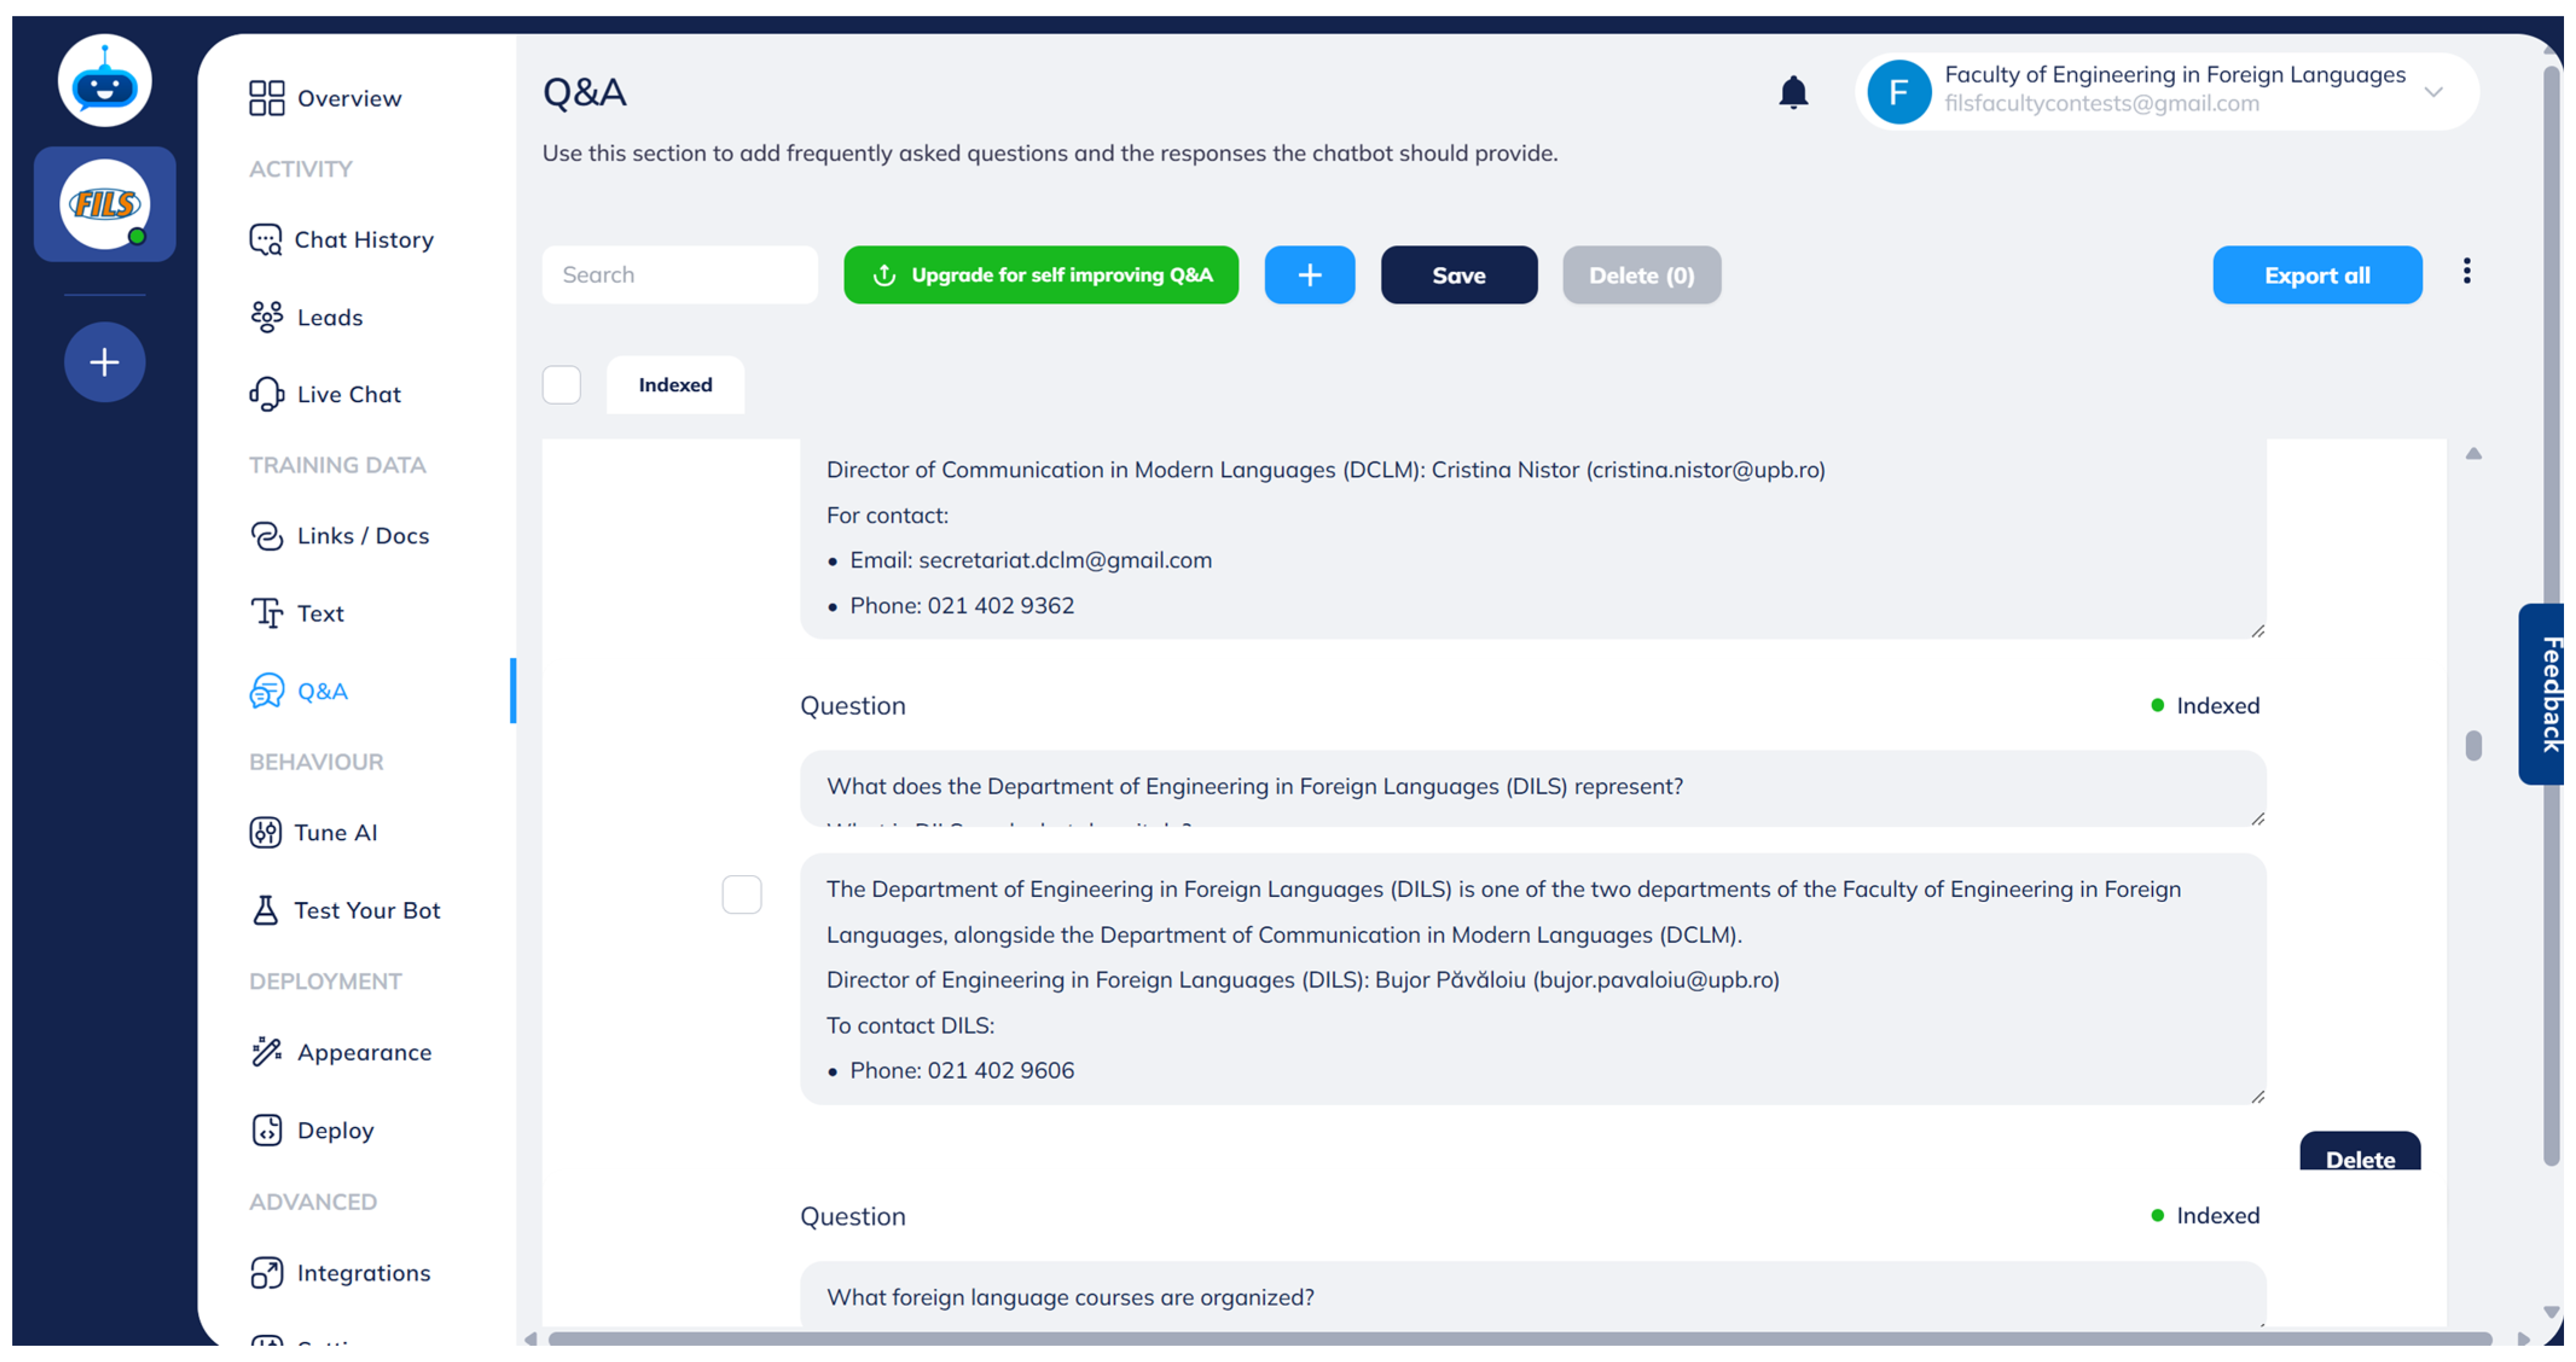Click the Q&A list vertical scrollbar thumb
Viewport: 2576px width, 1362px height.
point(2473,746)
